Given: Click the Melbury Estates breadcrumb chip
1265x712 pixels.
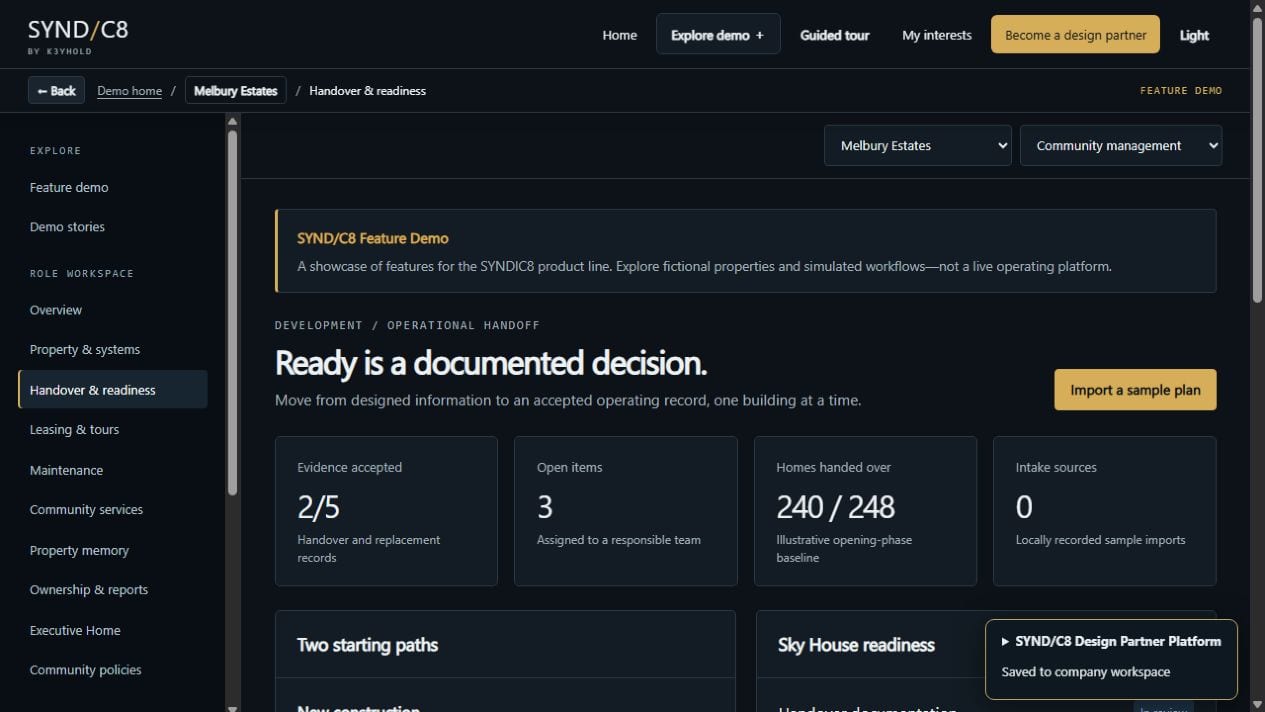Looking at the screenshot, I should tap(236, 90).
